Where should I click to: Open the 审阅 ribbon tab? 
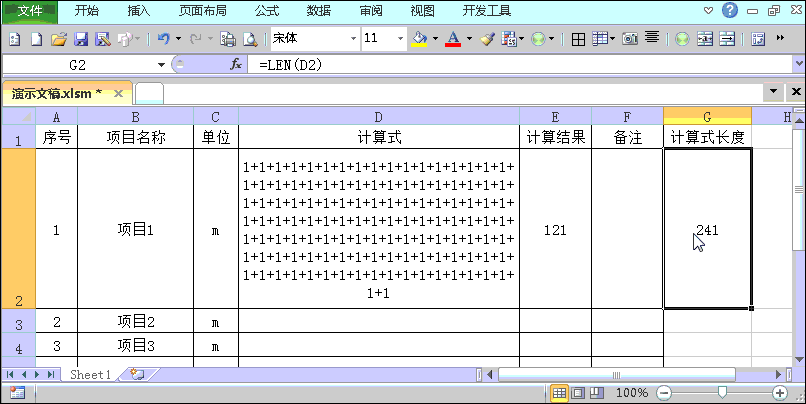point(371,11)
